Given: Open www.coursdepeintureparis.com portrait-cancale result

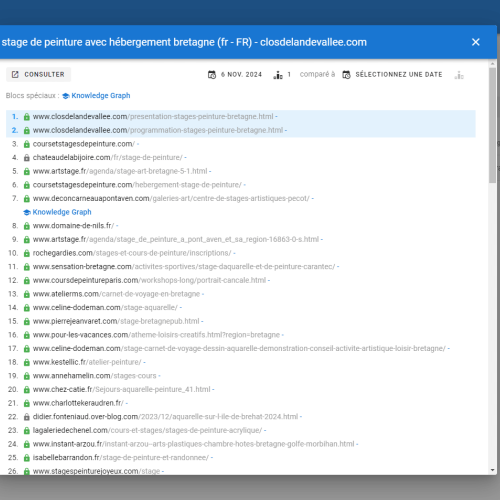Looking at the screenshot, I should point(149,280).
